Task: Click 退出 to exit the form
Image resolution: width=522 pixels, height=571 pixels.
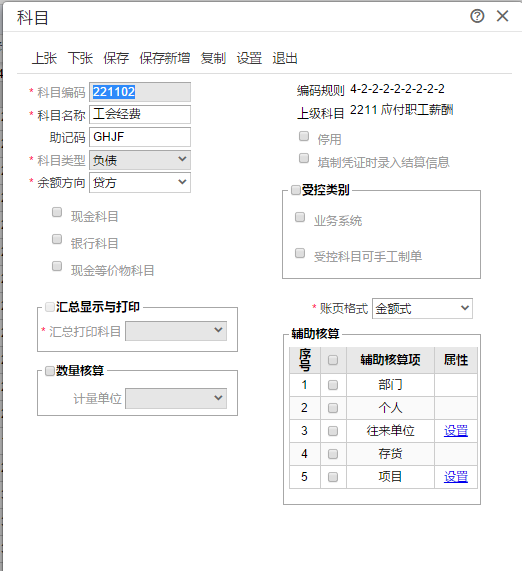Action: coord(285,58)
